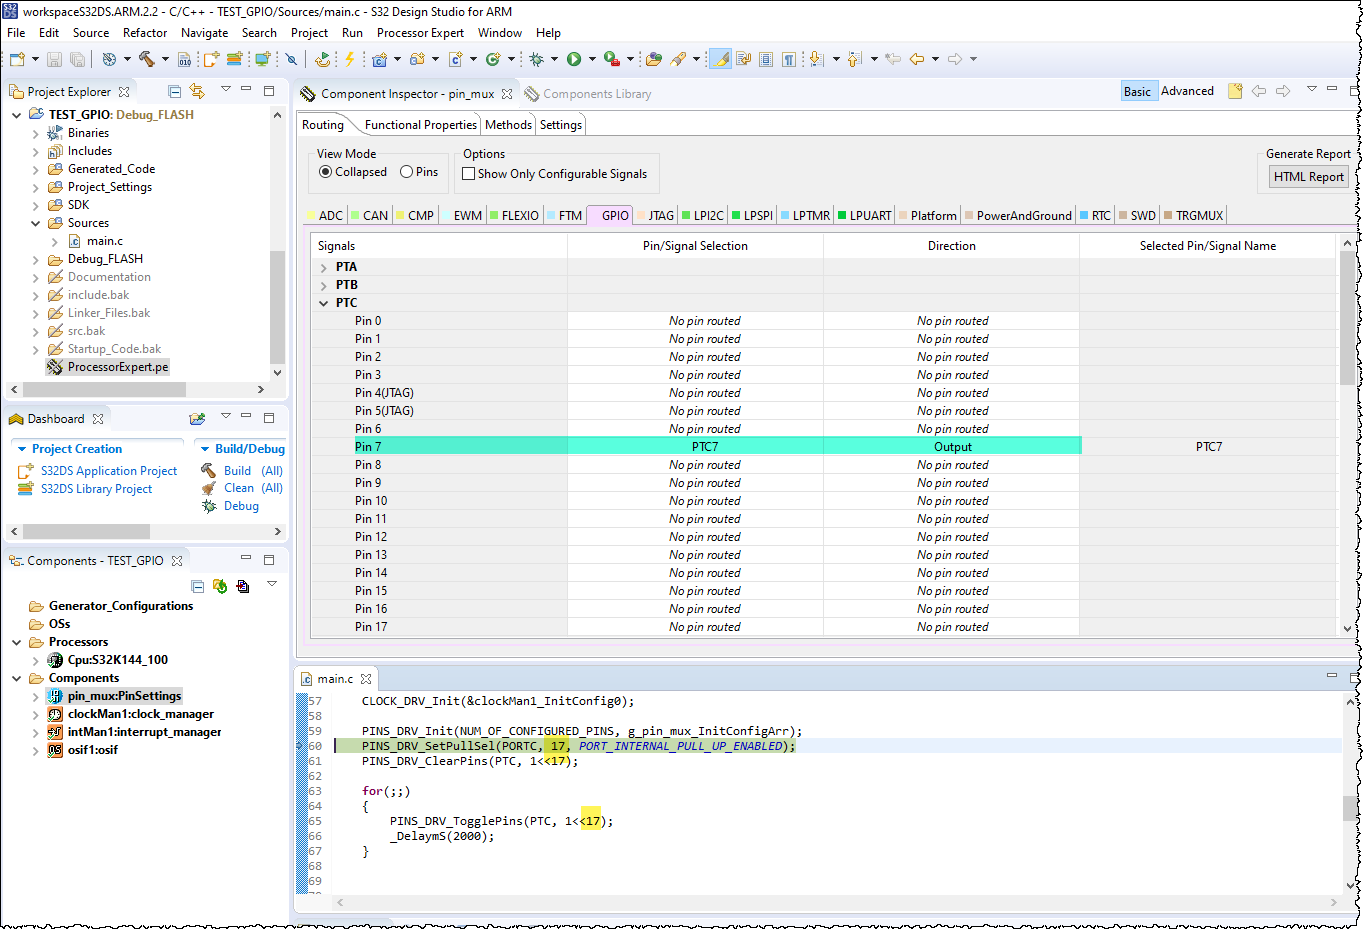The height and width of the screenshot is (932, 1363).
Task: Click the broom icon next to Clean
Action: 209,488
